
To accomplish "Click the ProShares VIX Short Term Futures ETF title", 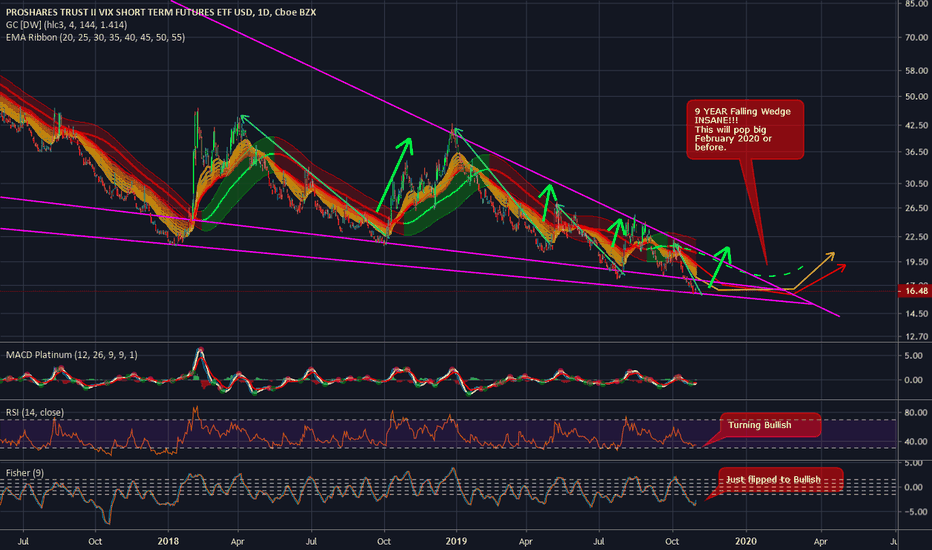I will click(161, 12).
